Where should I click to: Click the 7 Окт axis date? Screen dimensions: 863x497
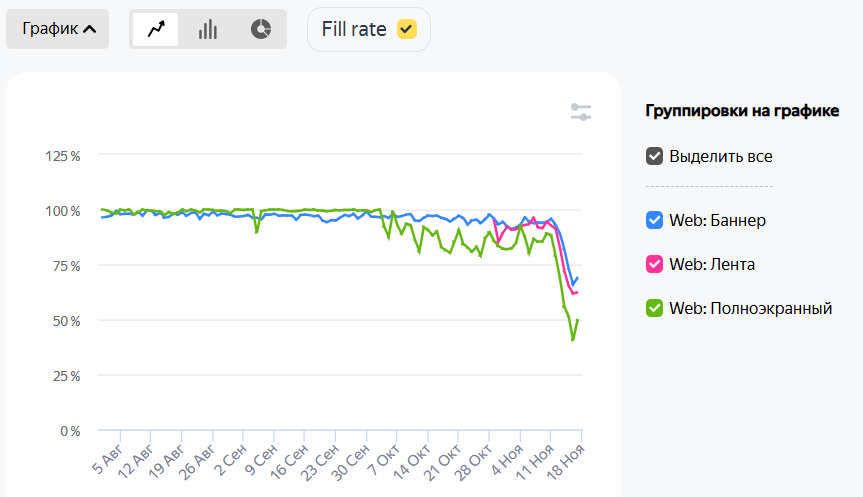385,461
